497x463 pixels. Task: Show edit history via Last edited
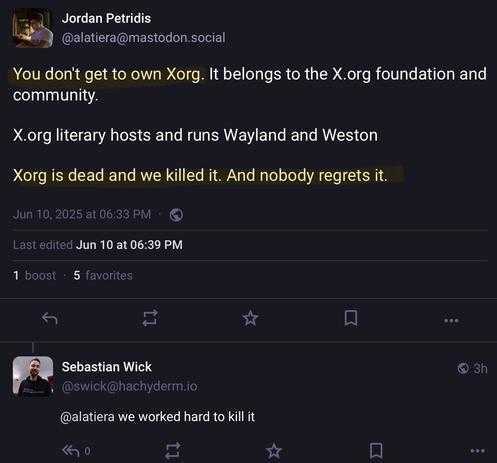click(98, 245)
